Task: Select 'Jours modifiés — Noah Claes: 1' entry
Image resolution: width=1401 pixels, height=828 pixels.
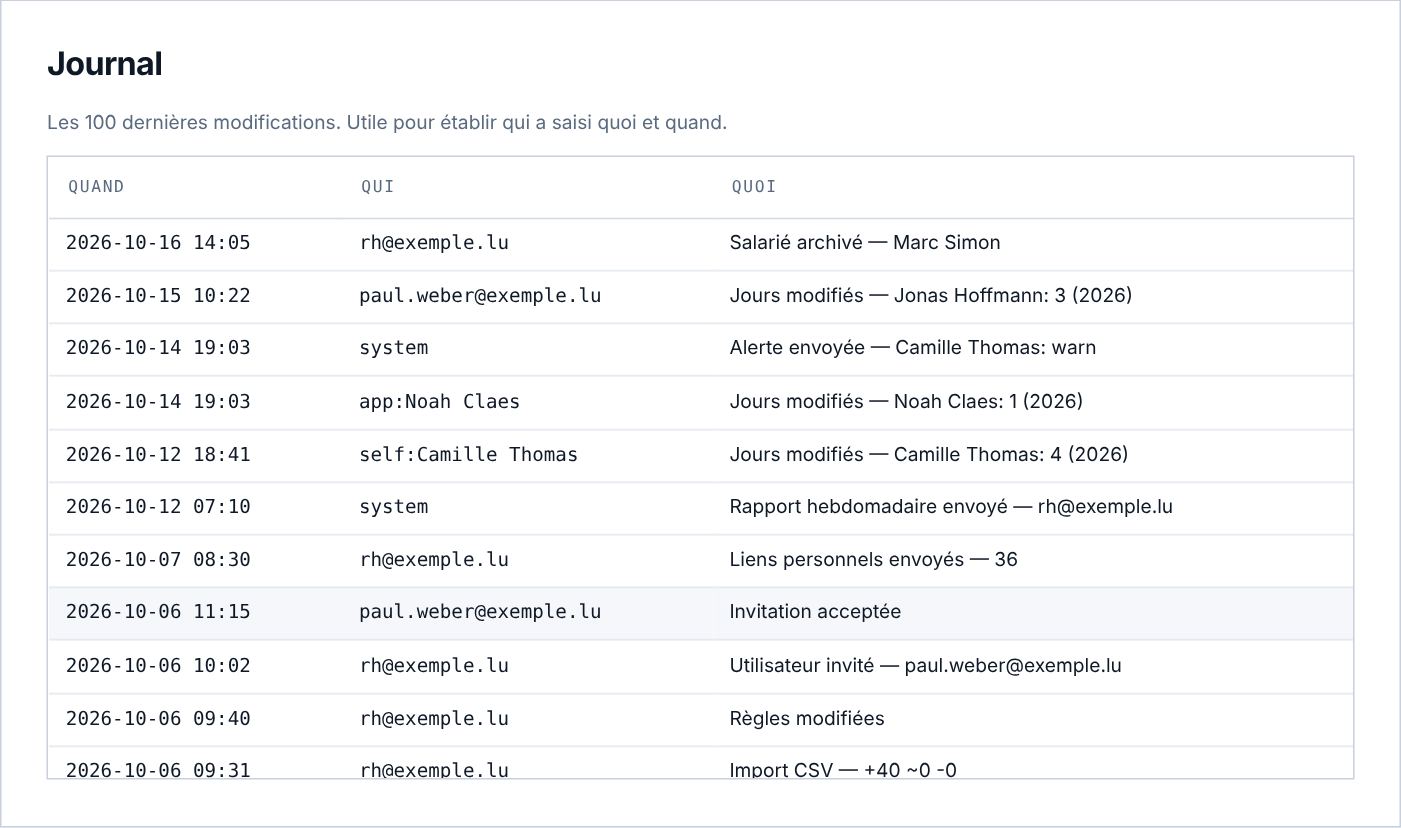Action: coord(906,402)
